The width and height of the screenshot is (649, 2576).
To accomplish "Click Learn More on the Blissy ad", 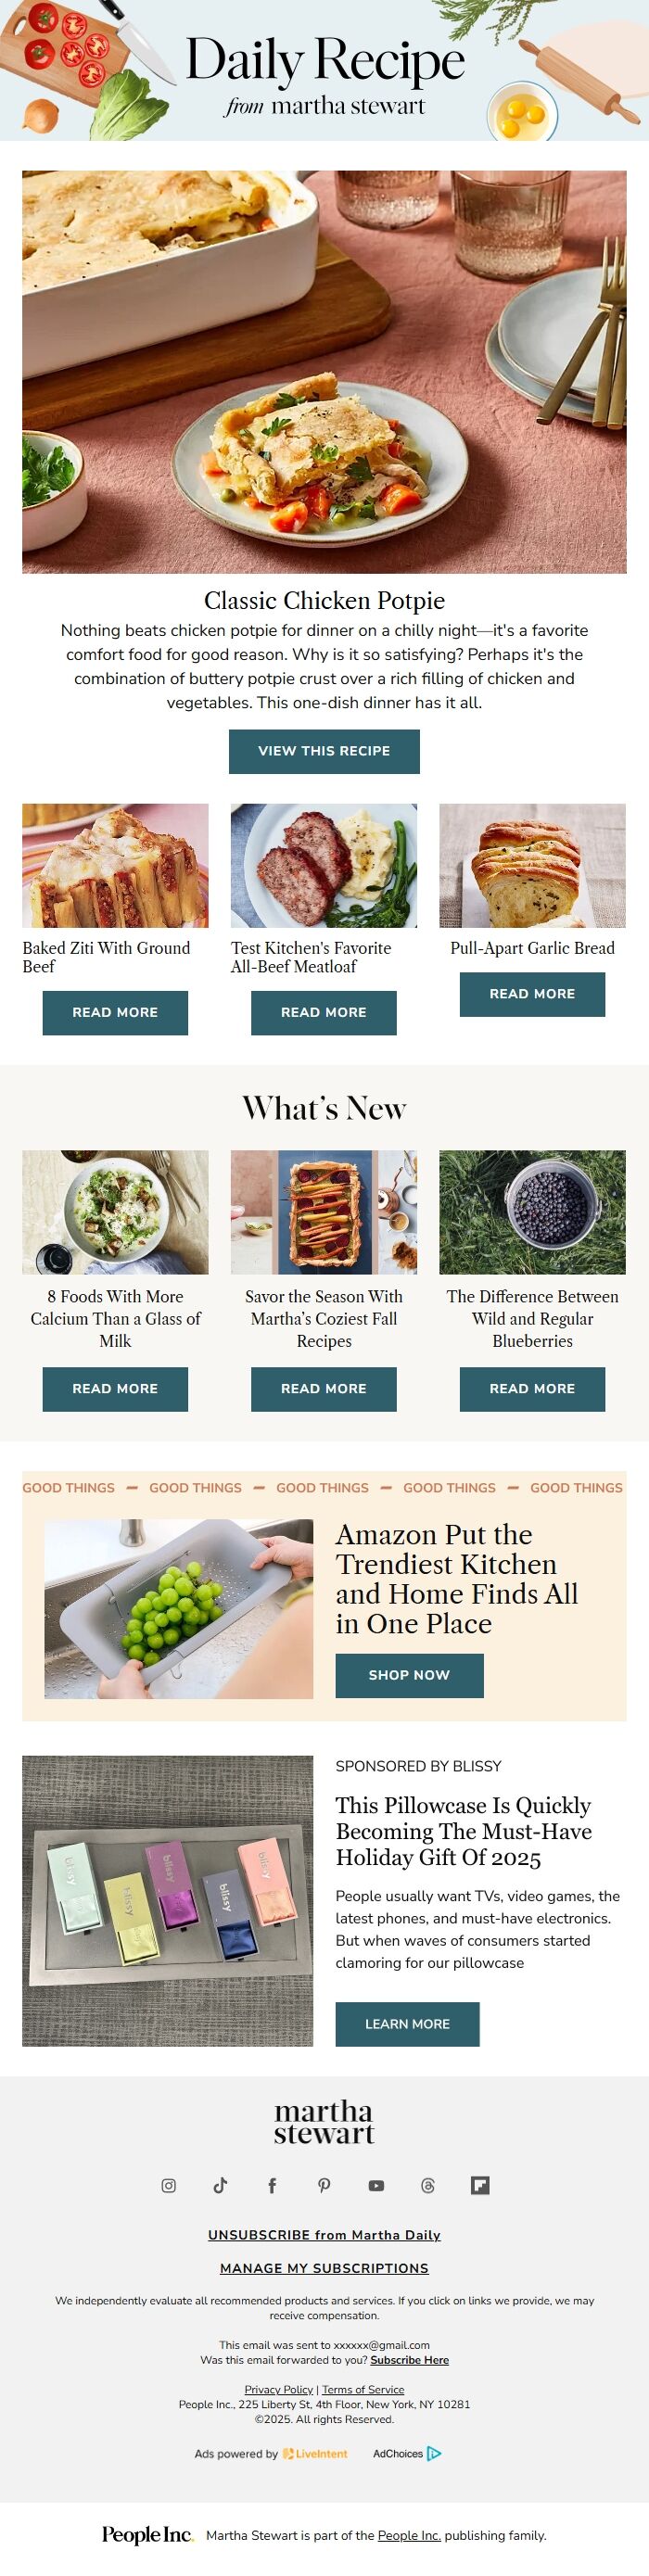I will coord(407,2023).
